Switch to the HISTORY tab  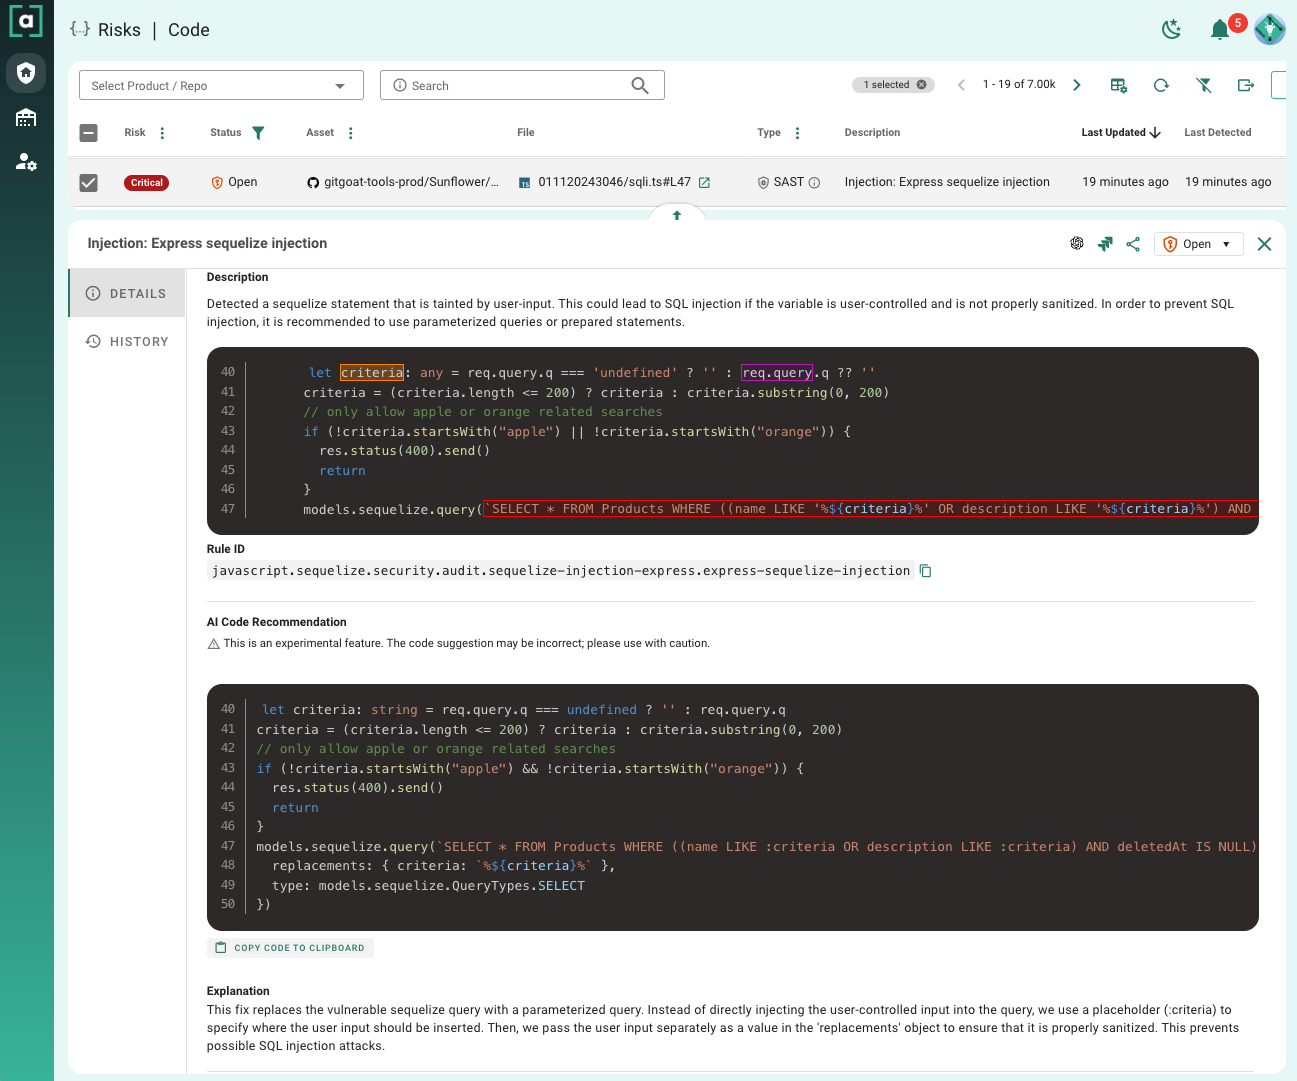click(126, 341)
